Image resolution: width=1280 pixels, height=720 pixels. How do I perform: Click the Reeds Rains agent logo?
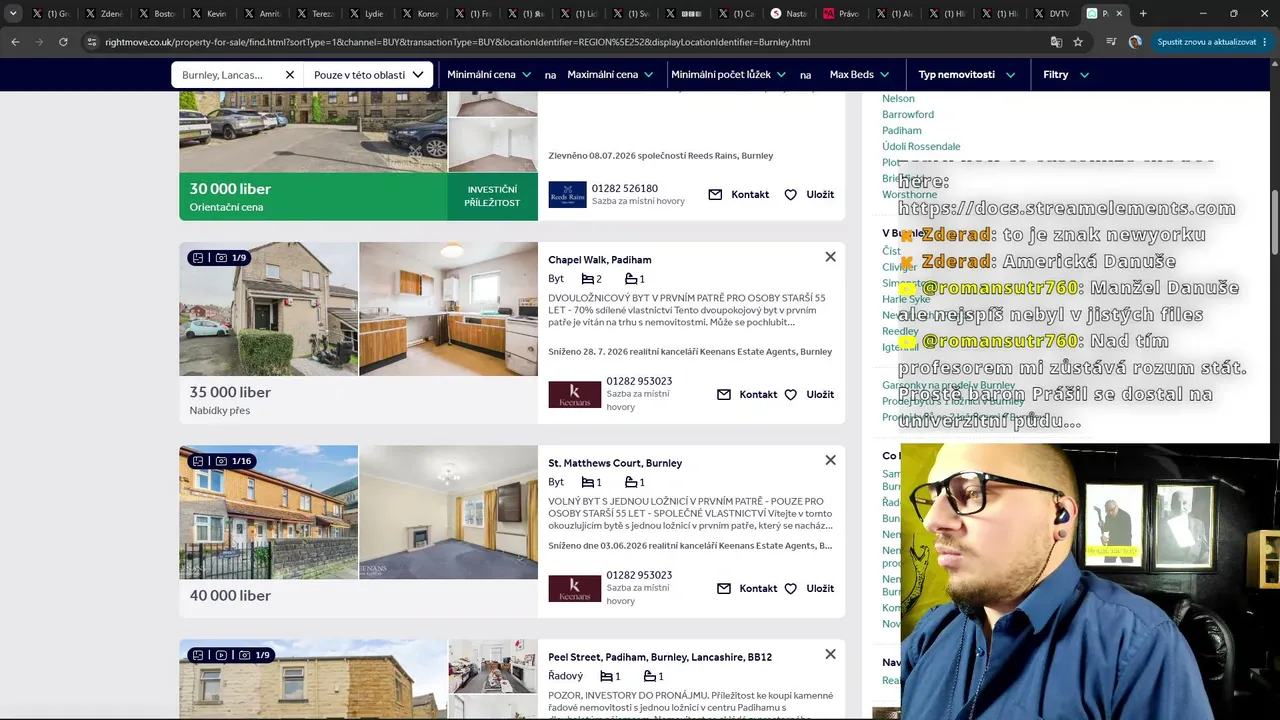(567, 195)
